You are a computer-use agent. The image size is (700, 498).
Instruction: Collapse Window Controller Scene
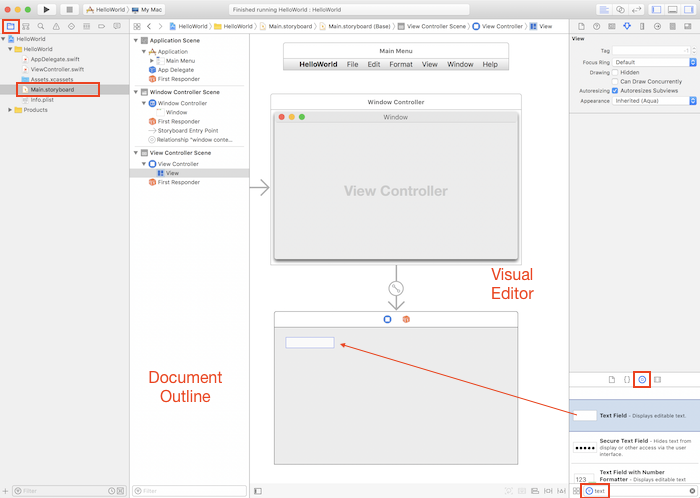coord(136,92)
